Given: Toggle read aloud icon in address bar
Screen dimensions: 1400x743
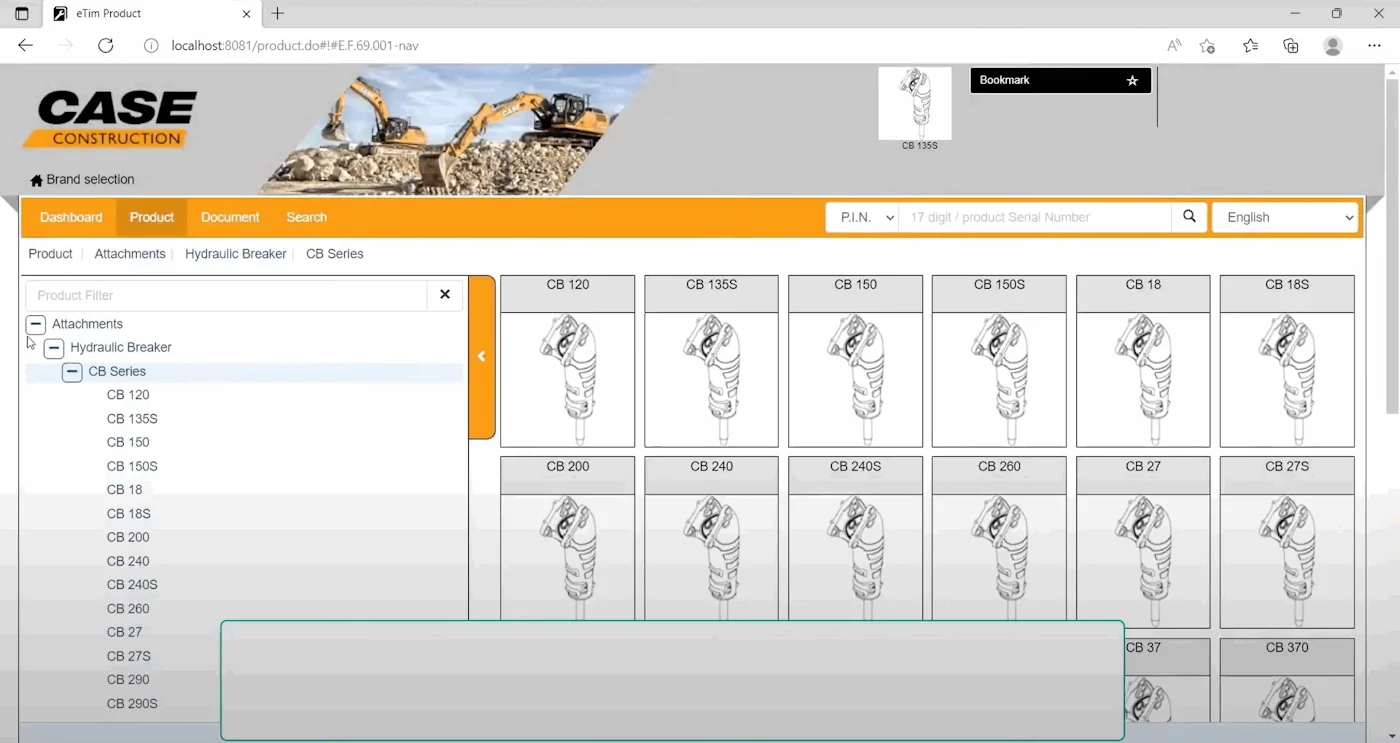Looking at the screenshot, I should (x=1174, y=46).
